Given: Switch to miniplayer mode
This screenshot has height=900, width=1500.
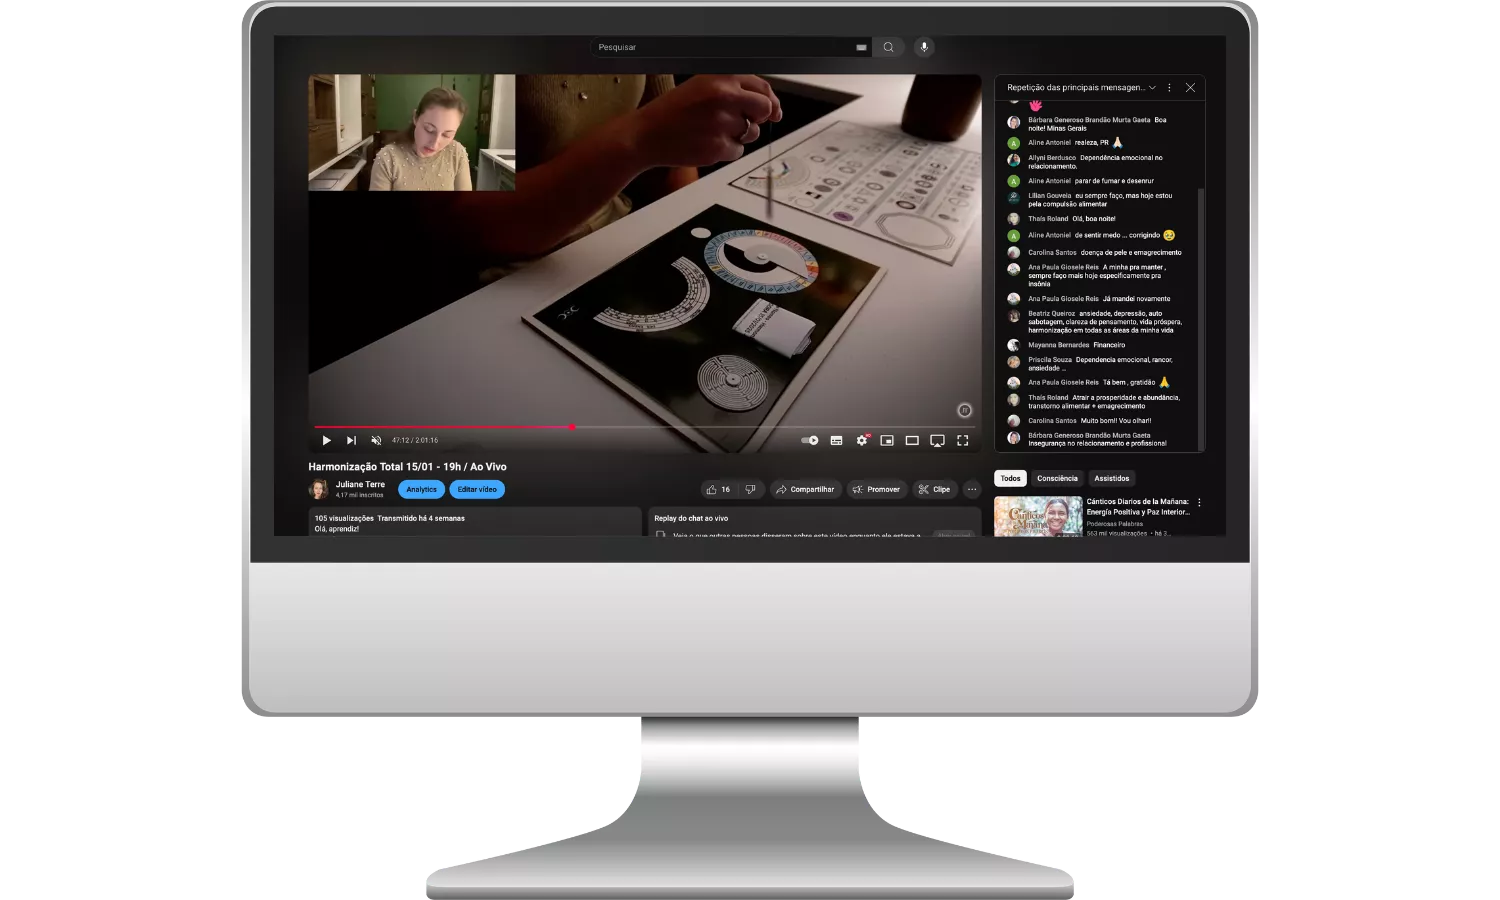Looking at the screenshot, I should tap(887, 440).
